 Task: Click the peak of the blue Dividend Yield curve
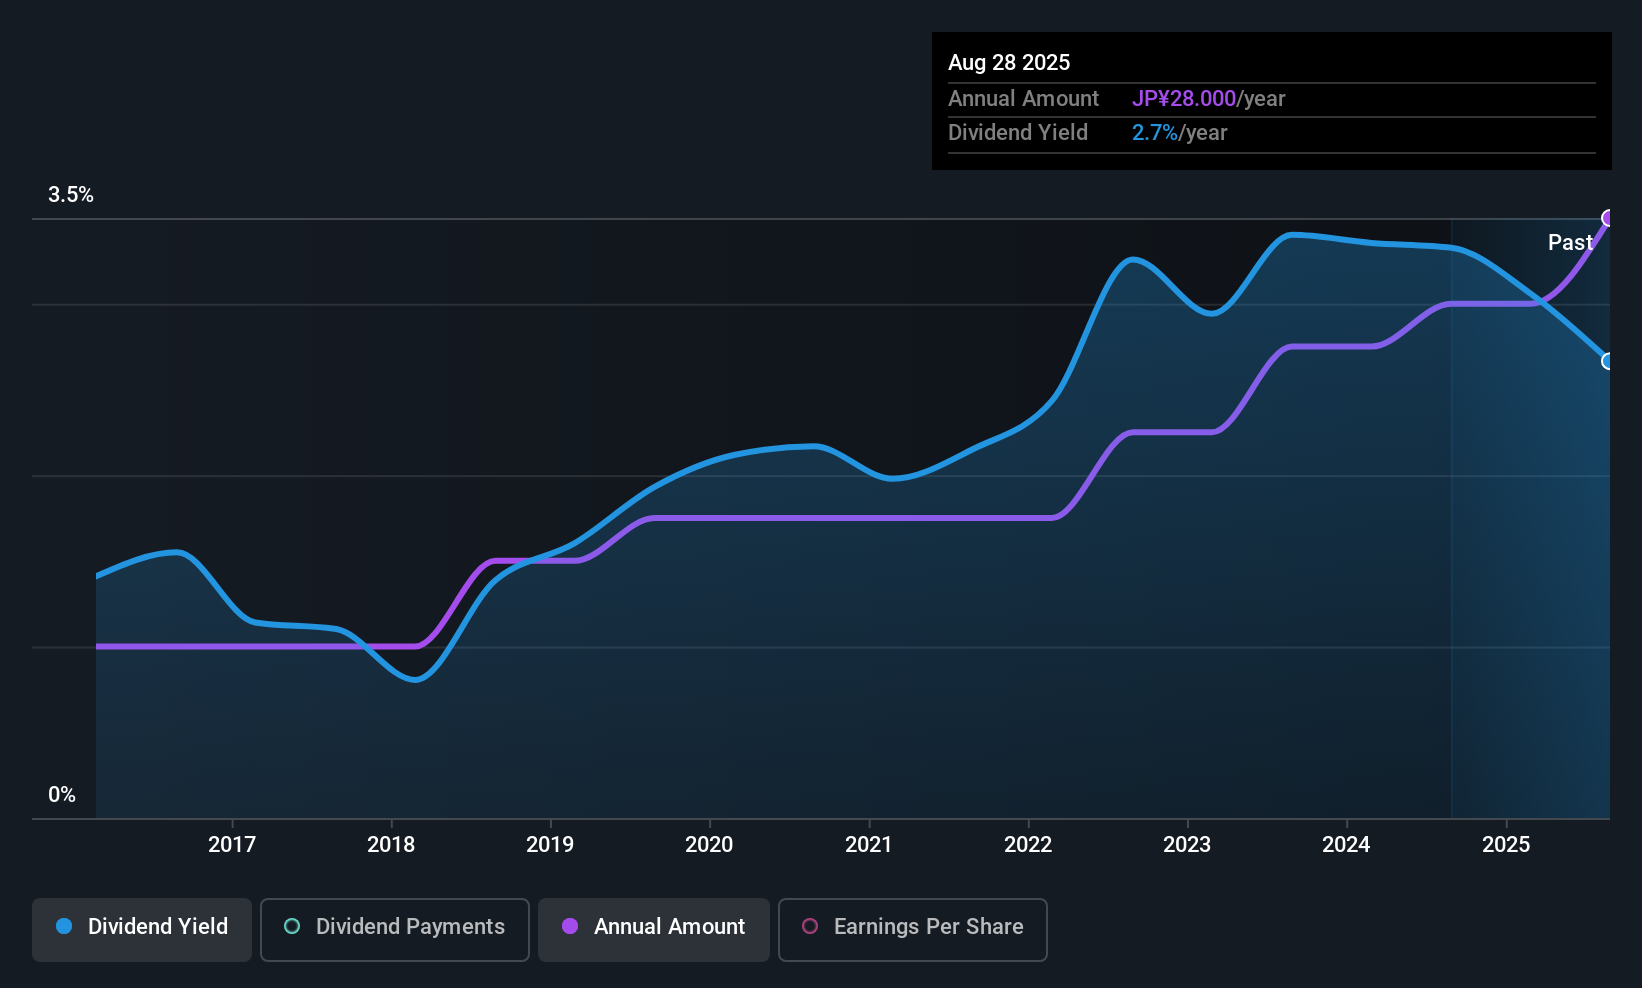(1295, 234)
